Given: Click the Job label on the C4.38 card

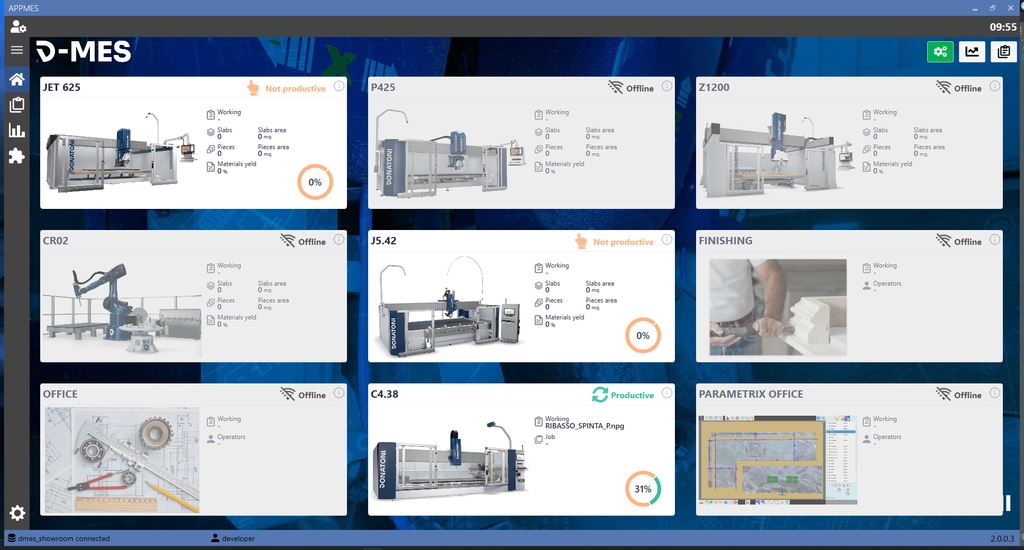Looking at the screenshot, I should (550, 437).
